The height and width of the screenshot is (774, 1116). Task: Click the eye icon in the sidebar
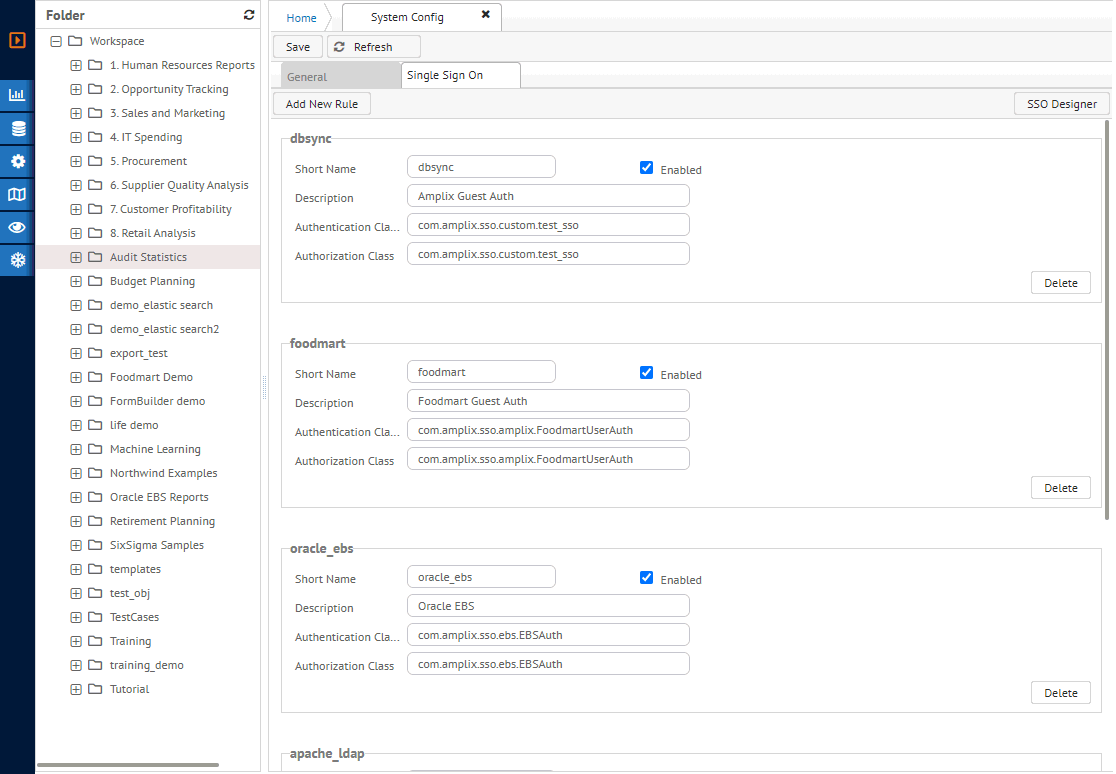(17, 227)
